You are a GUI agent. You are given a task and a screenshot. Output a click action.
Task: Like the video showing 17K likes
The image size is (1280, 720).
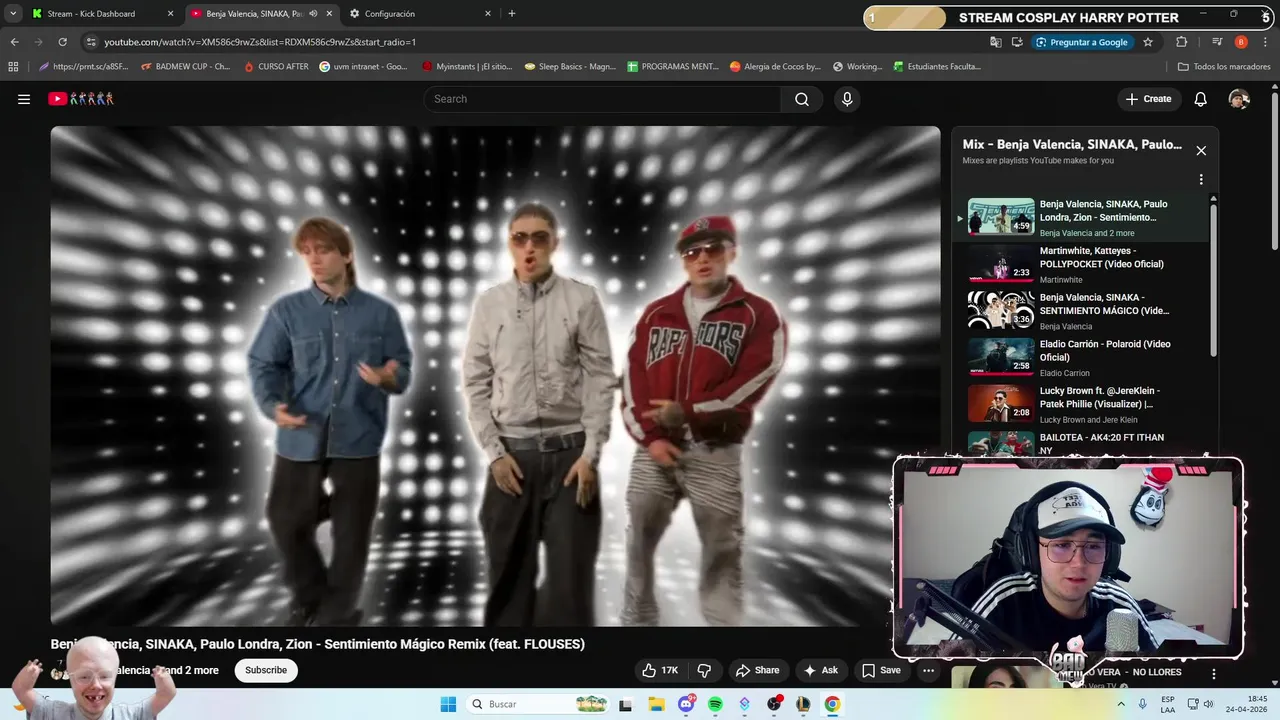coord(660,671)
